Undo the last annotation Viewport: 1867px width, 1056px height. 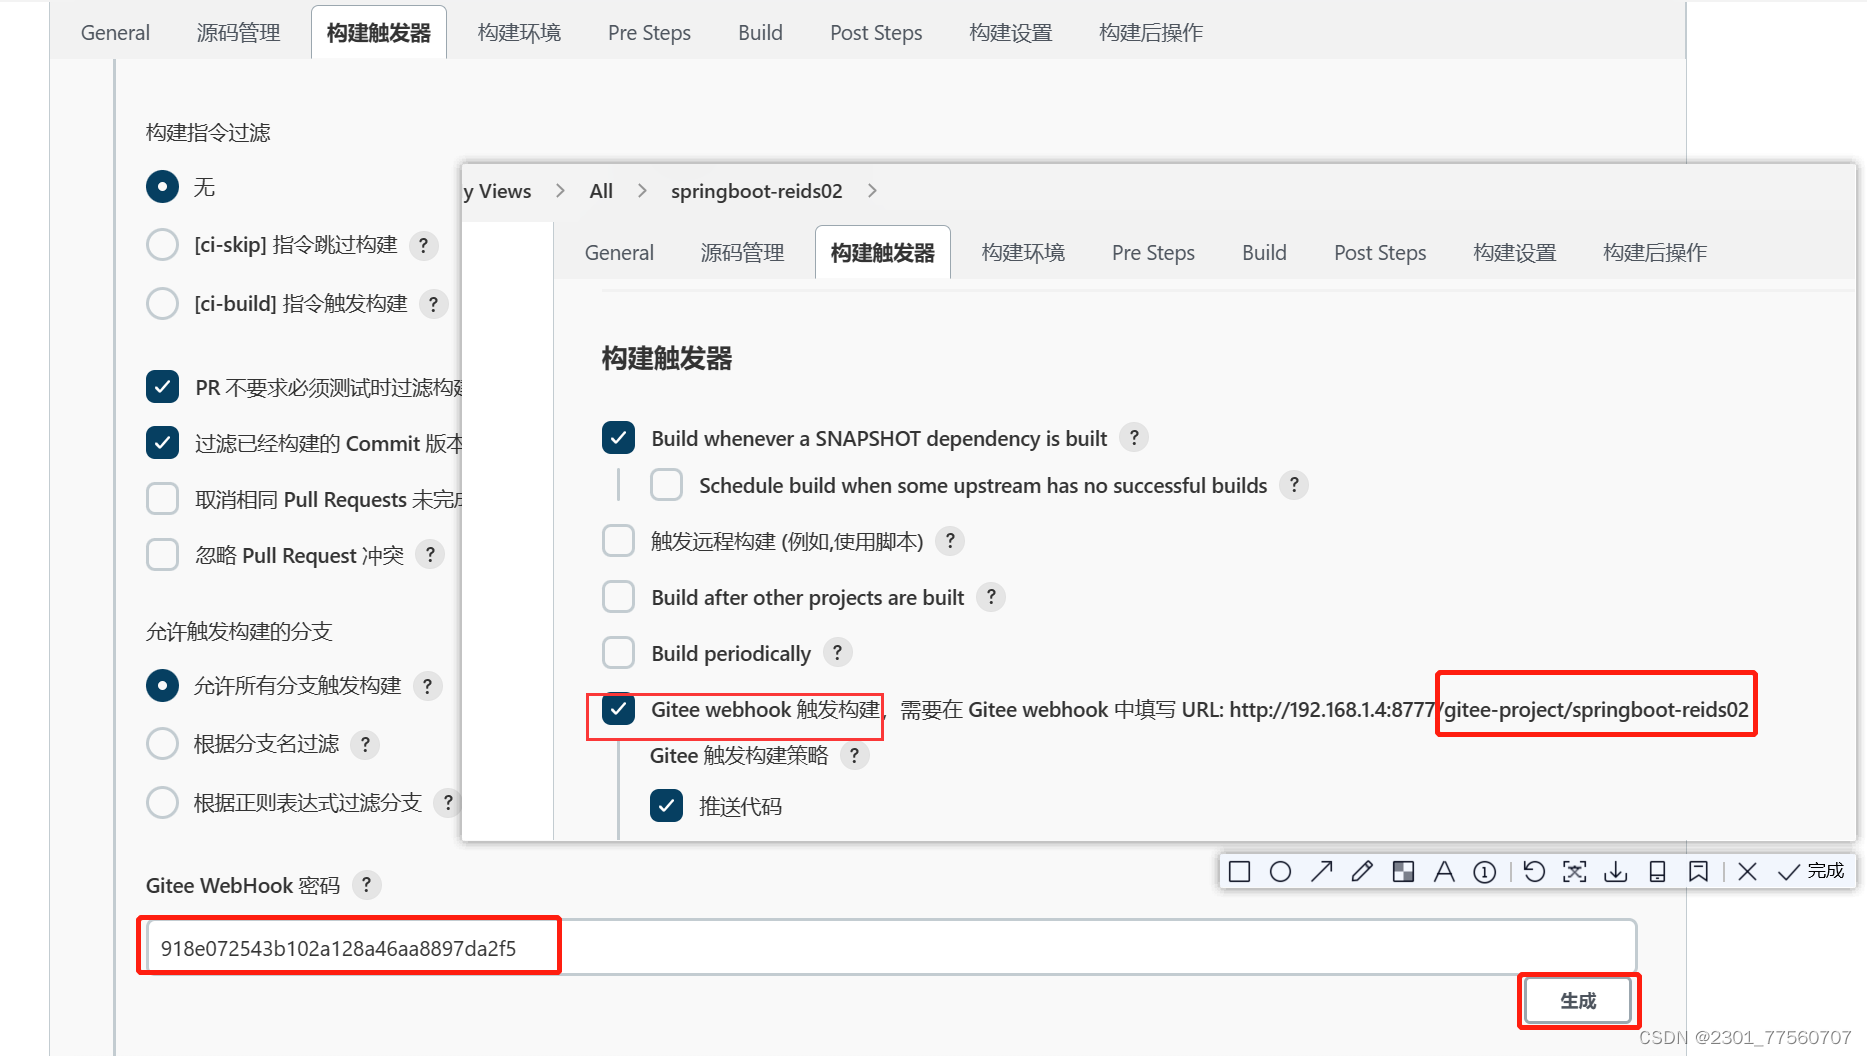click(1534, 871)
